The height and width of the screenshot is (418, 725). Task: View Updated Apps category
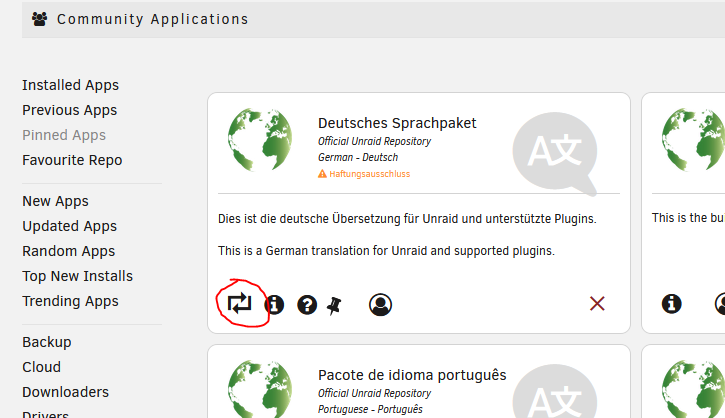click(69, 226)
